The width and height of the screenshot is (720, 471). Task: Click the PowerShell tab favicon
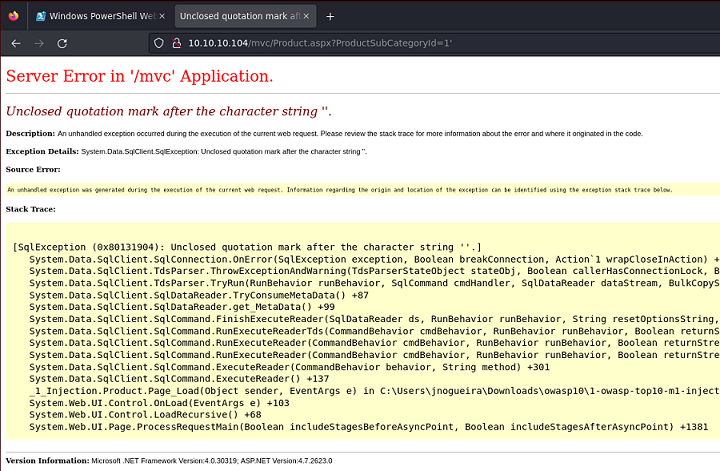click(41, 16)
